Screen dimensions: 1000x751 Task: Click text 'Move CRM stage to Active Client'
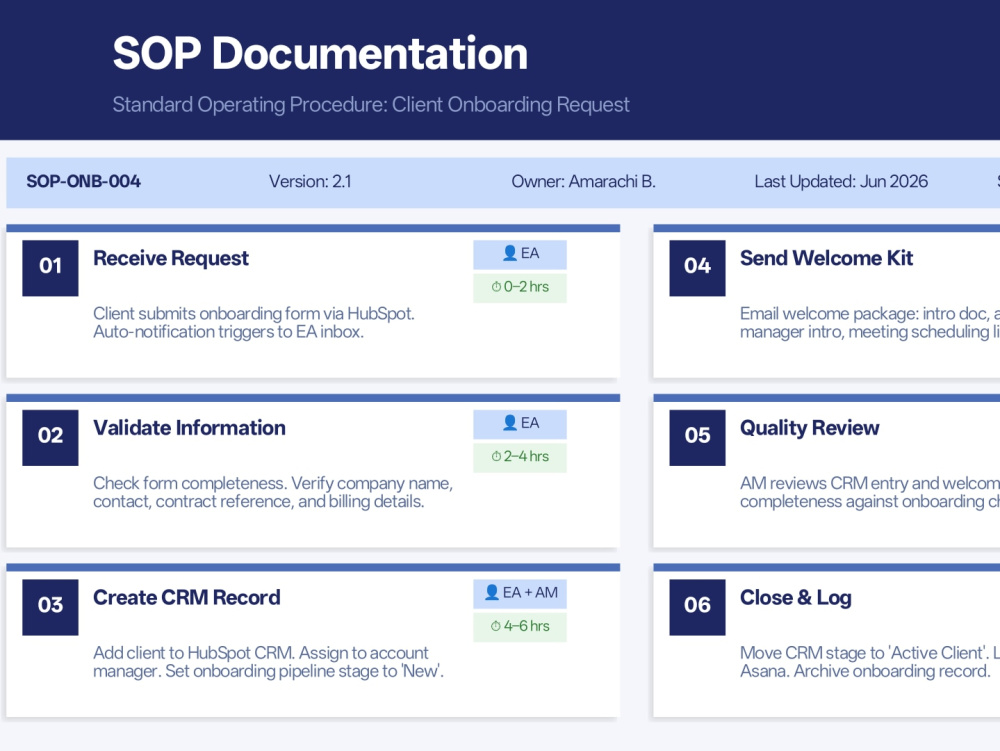[864, 653]
